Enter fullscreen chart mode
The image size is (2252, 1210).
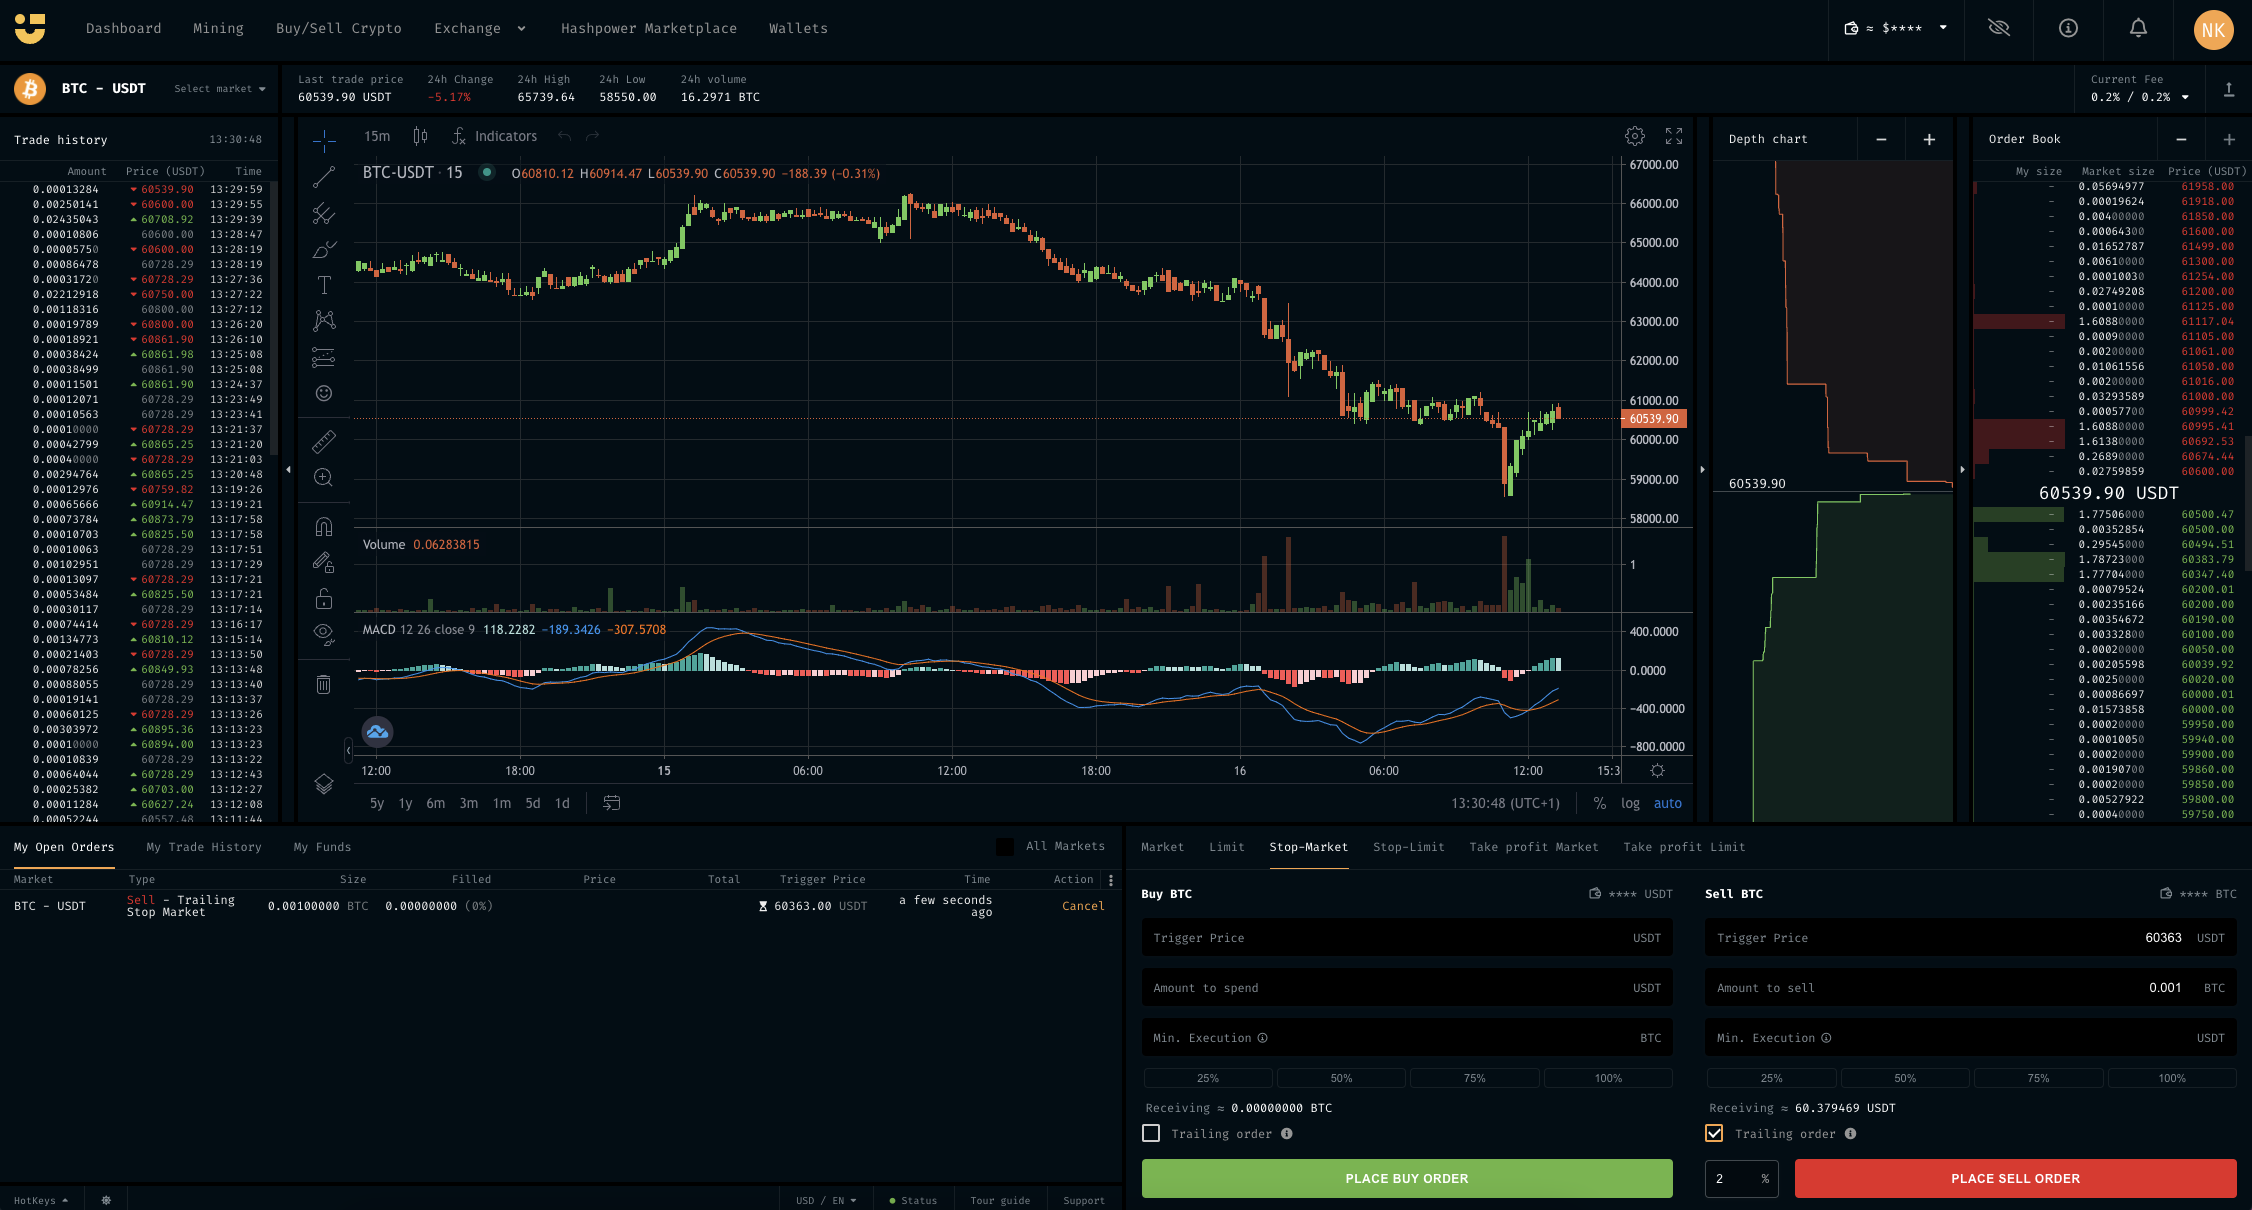(1674, 136)
